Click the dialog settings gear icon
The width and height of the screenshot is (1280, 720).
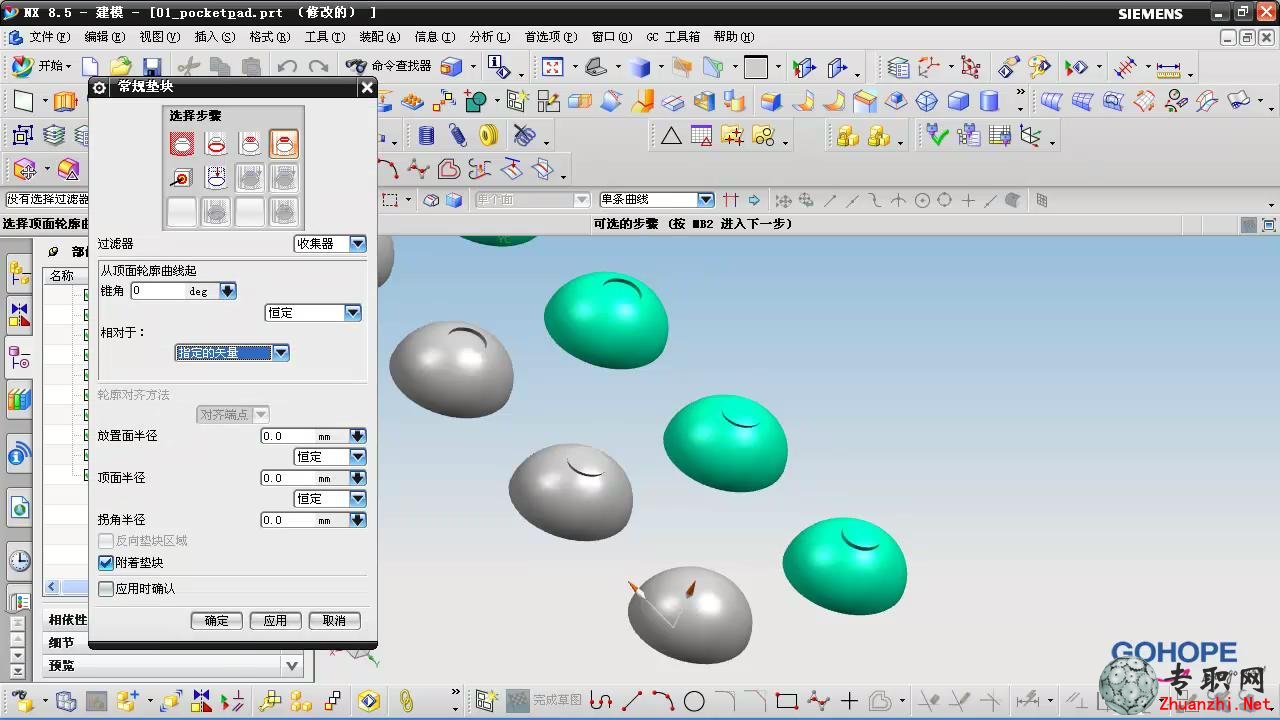[99, 87]
